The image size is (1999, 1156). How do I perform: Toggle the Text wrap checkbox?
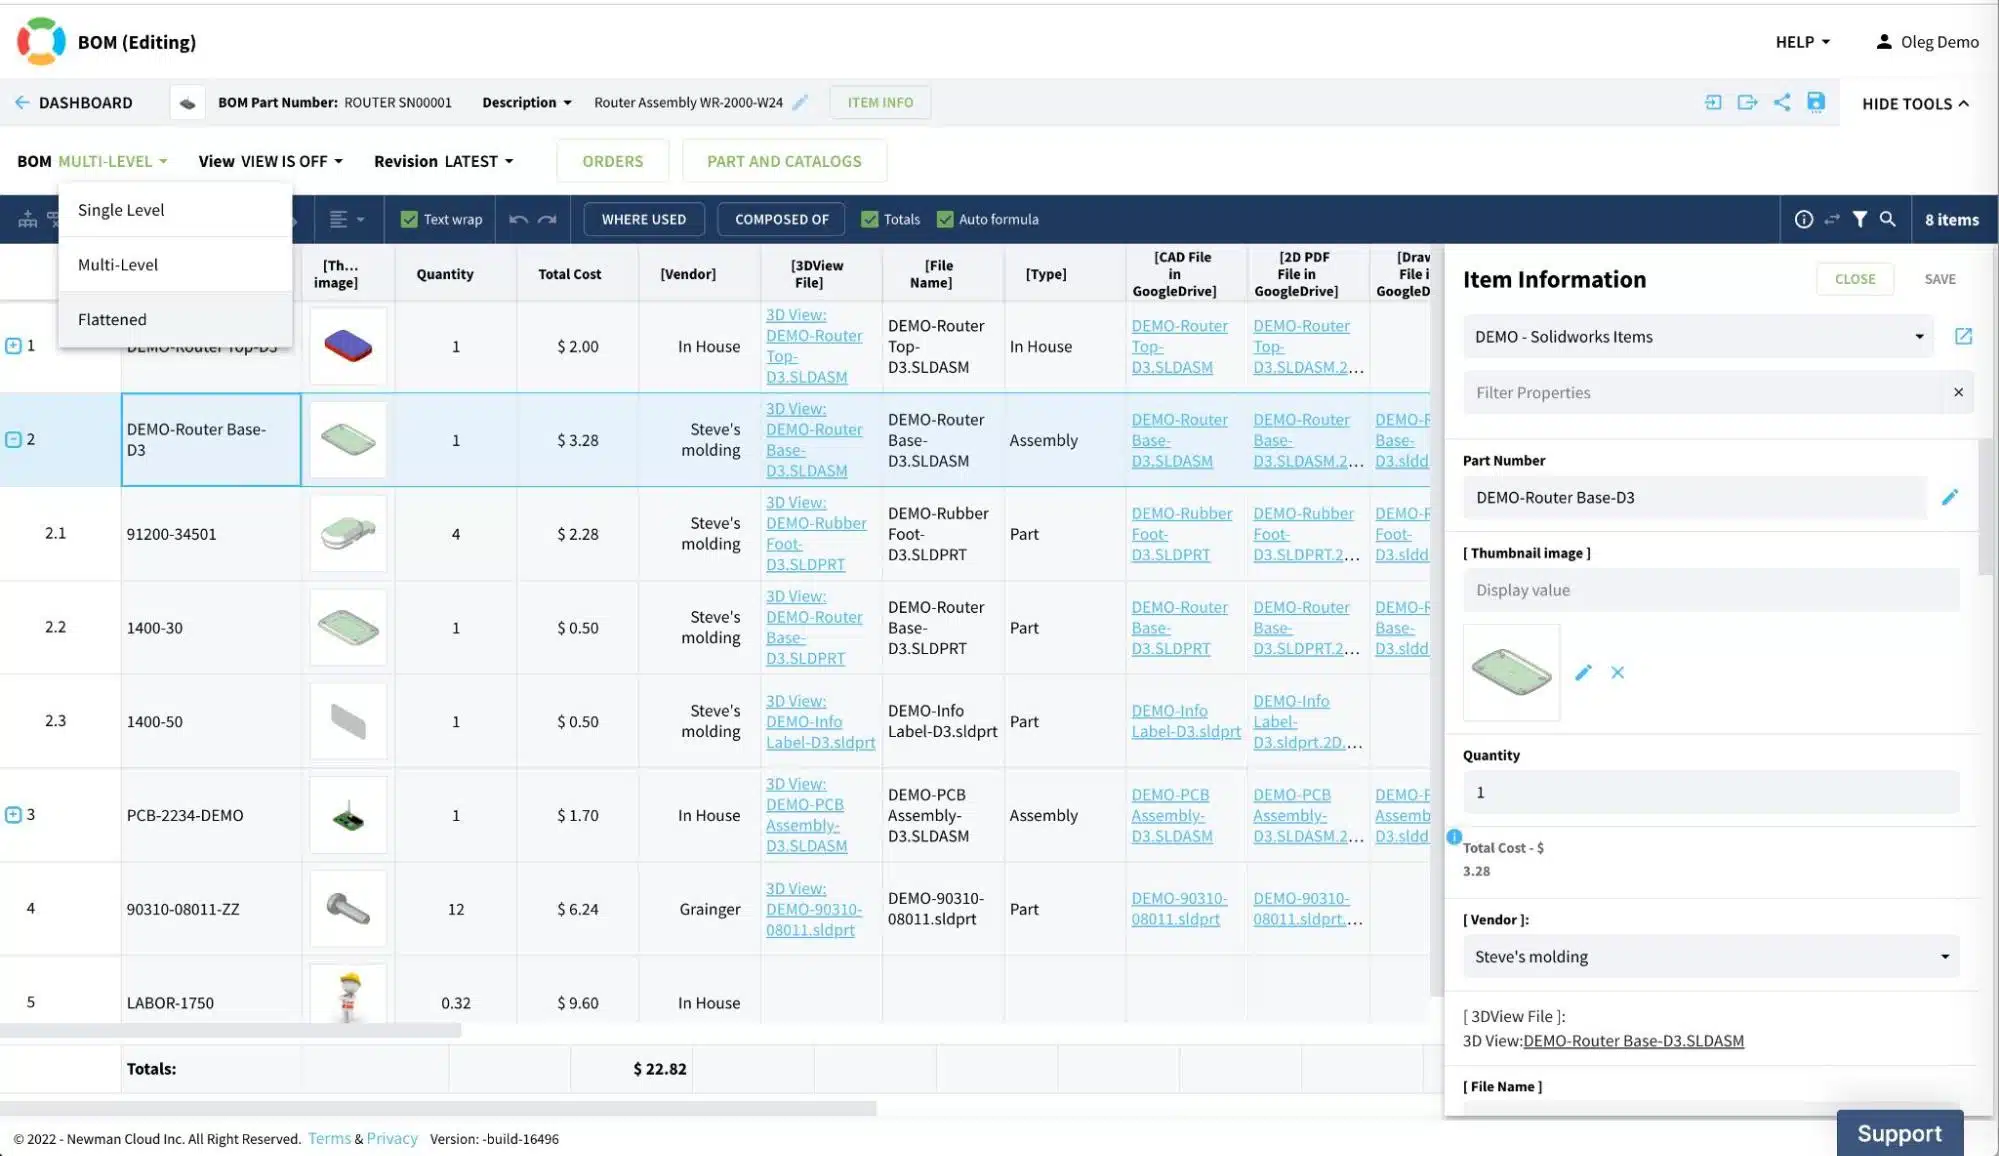coord(409,219)
